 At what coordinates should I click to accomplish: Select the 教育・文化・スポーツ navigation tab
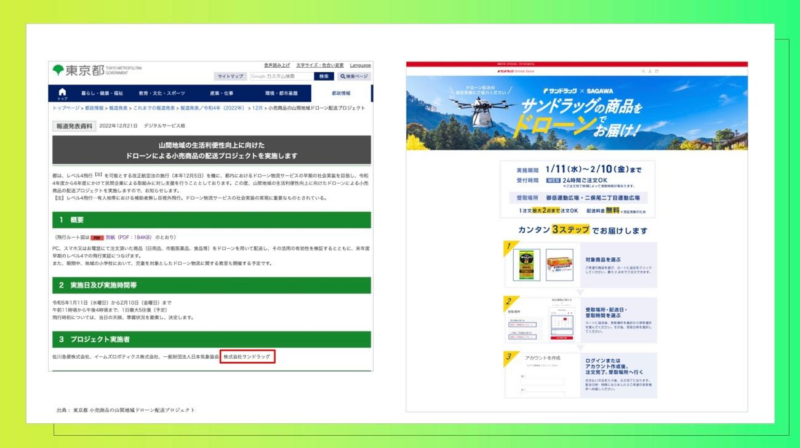coord(162,93)
